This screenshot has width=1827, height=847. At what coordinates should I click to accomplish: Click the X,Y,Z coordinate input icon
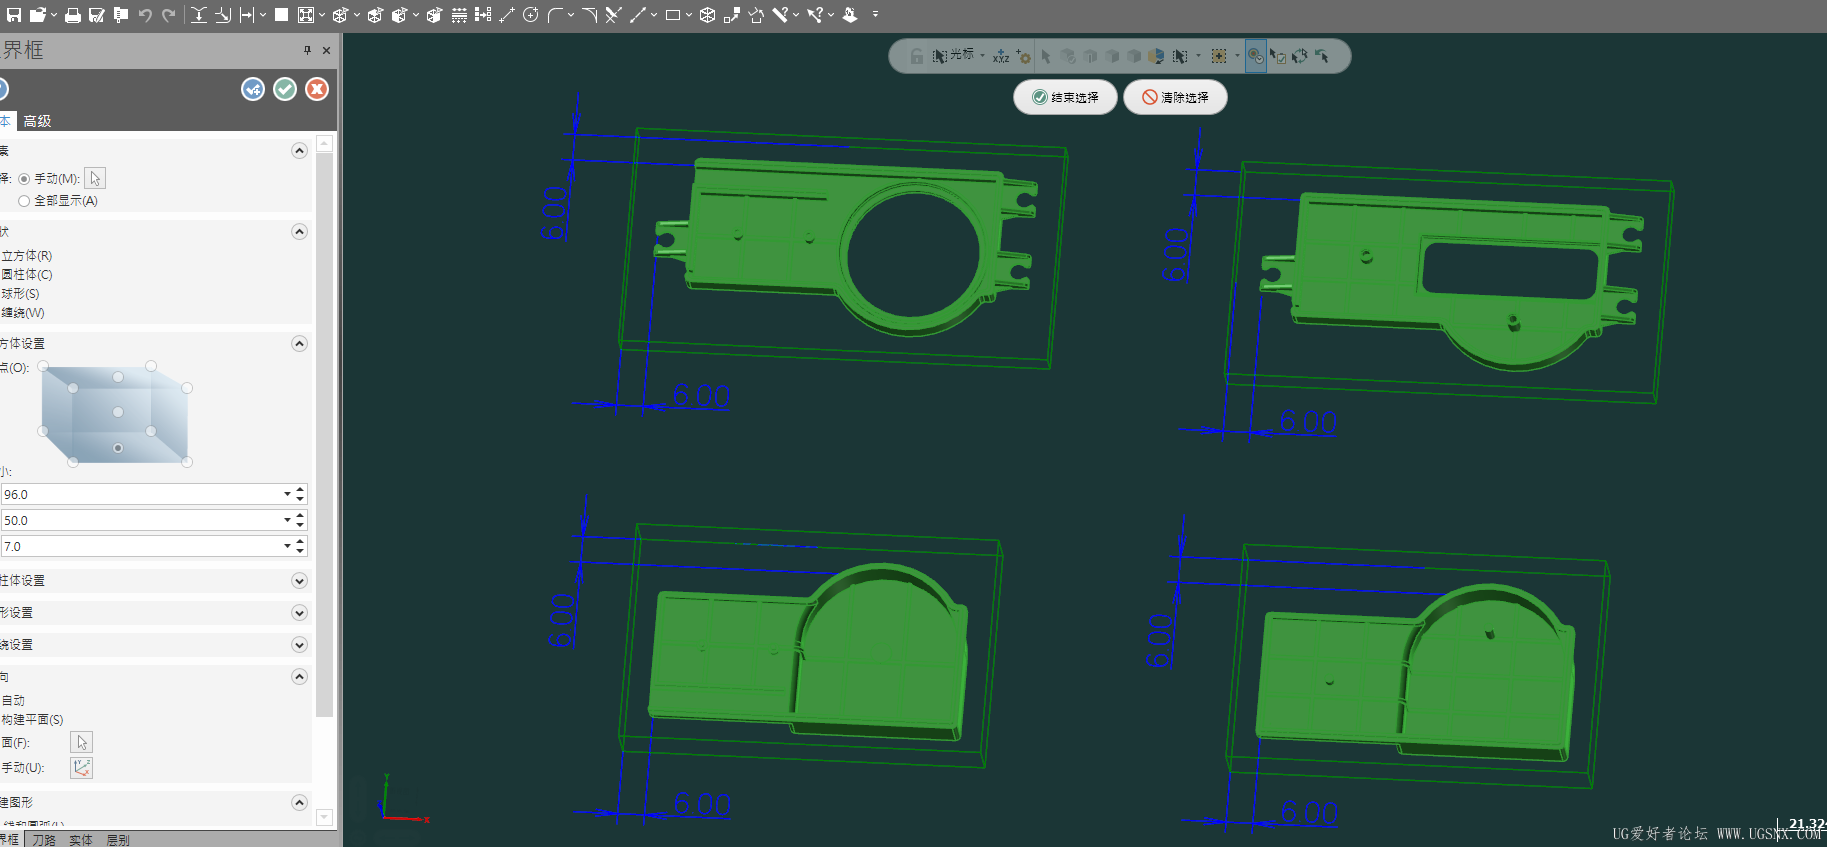(1000, 57)
